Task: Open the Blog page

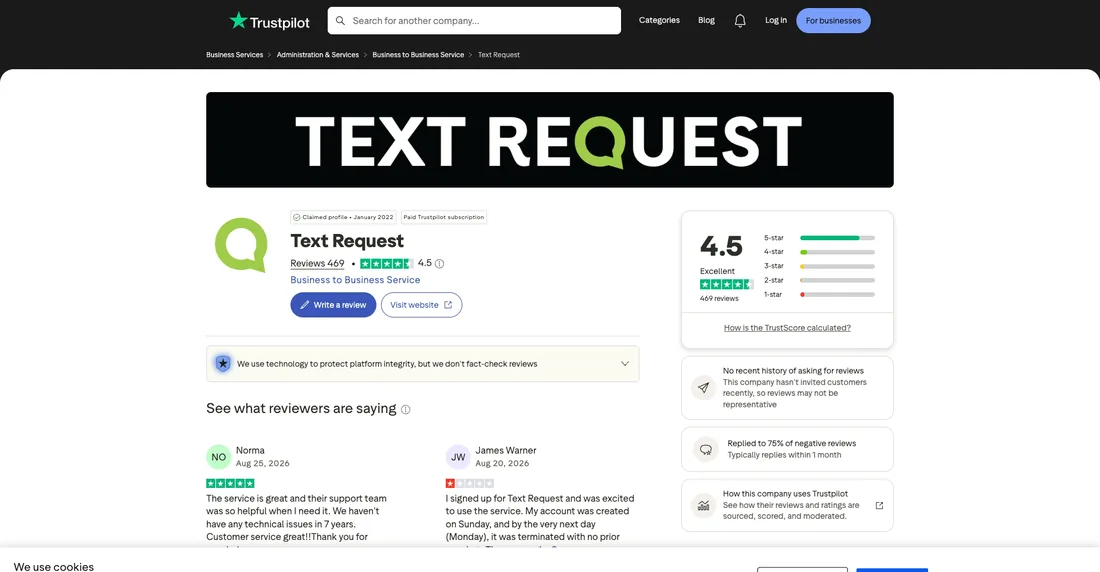Action: point(706,20)
